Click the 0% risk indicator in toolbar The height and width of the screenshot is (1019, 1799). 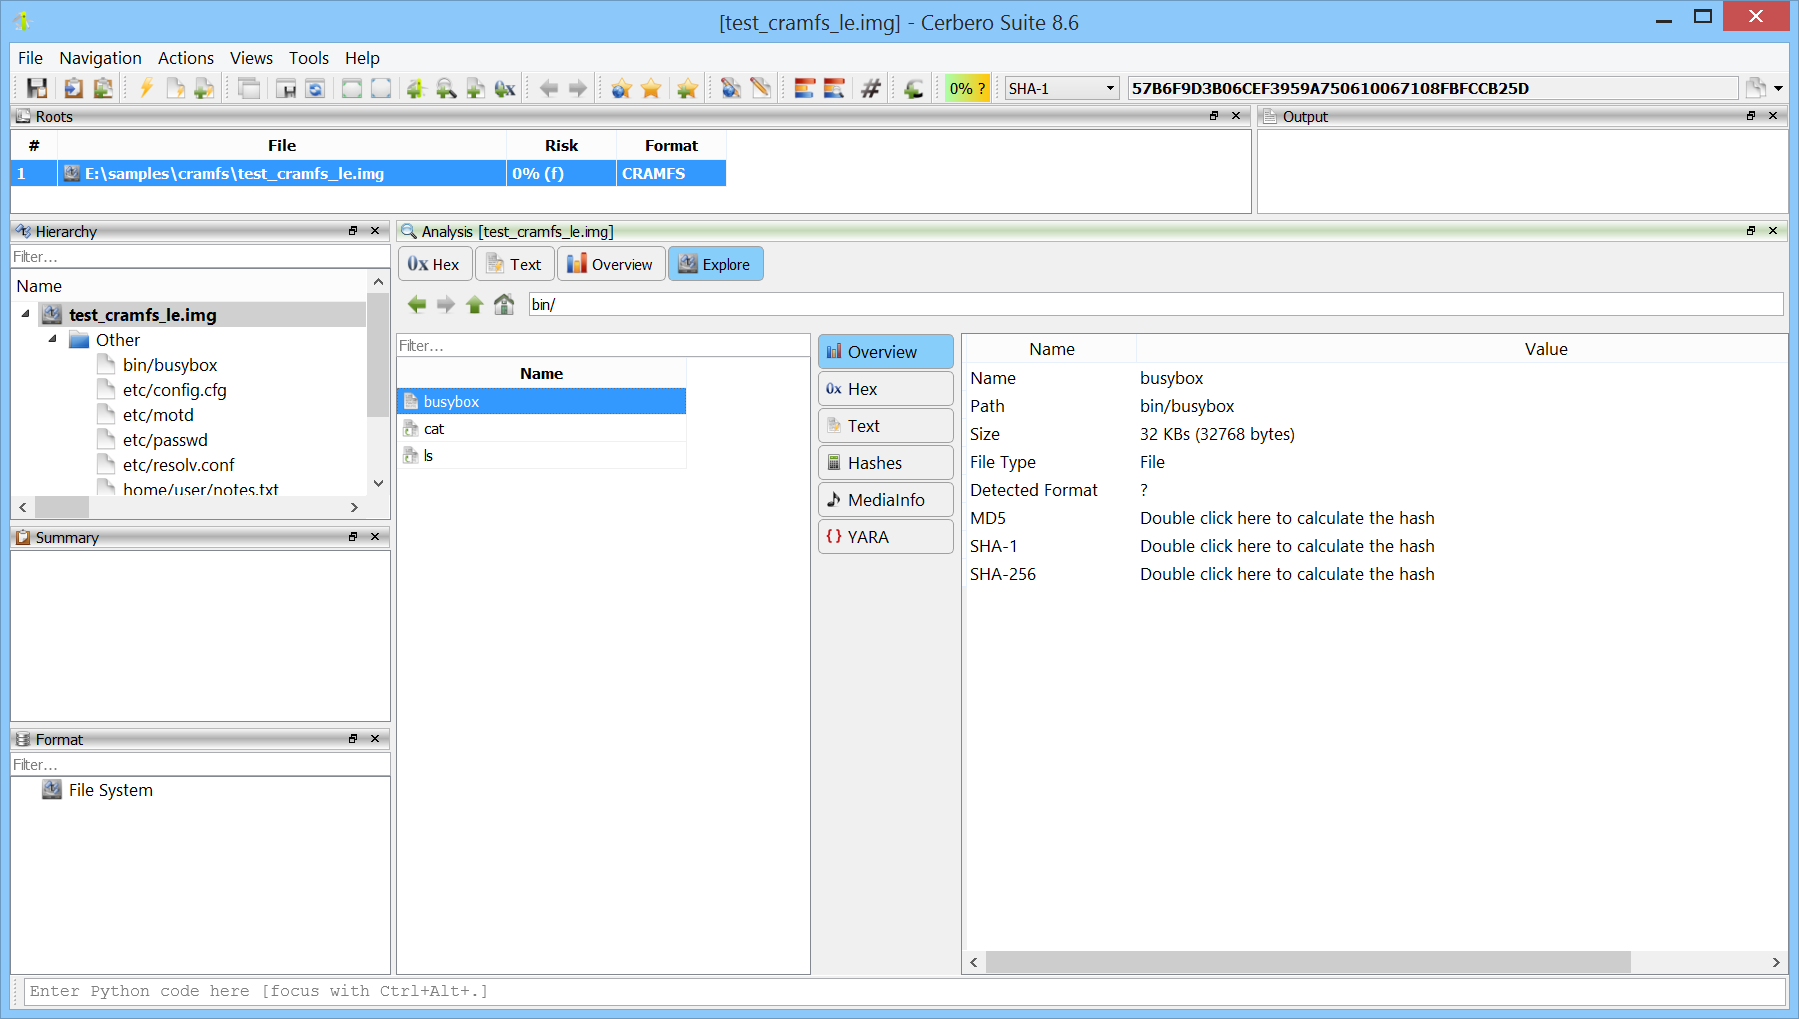click(x=967, y=88)
